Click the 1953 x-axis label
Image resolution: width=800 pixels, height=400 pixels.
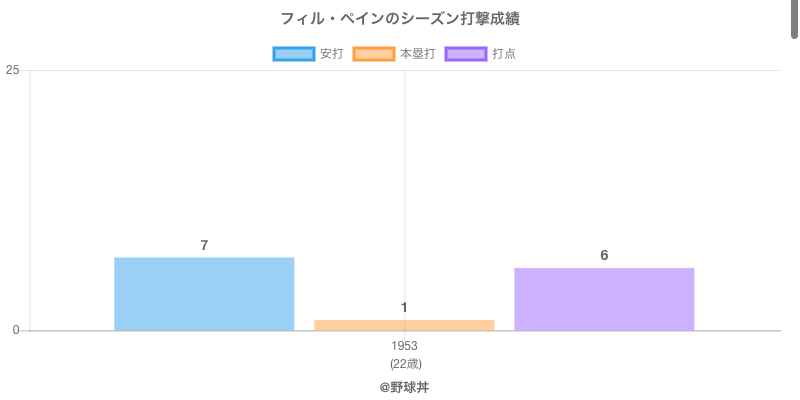coord(405,346)
